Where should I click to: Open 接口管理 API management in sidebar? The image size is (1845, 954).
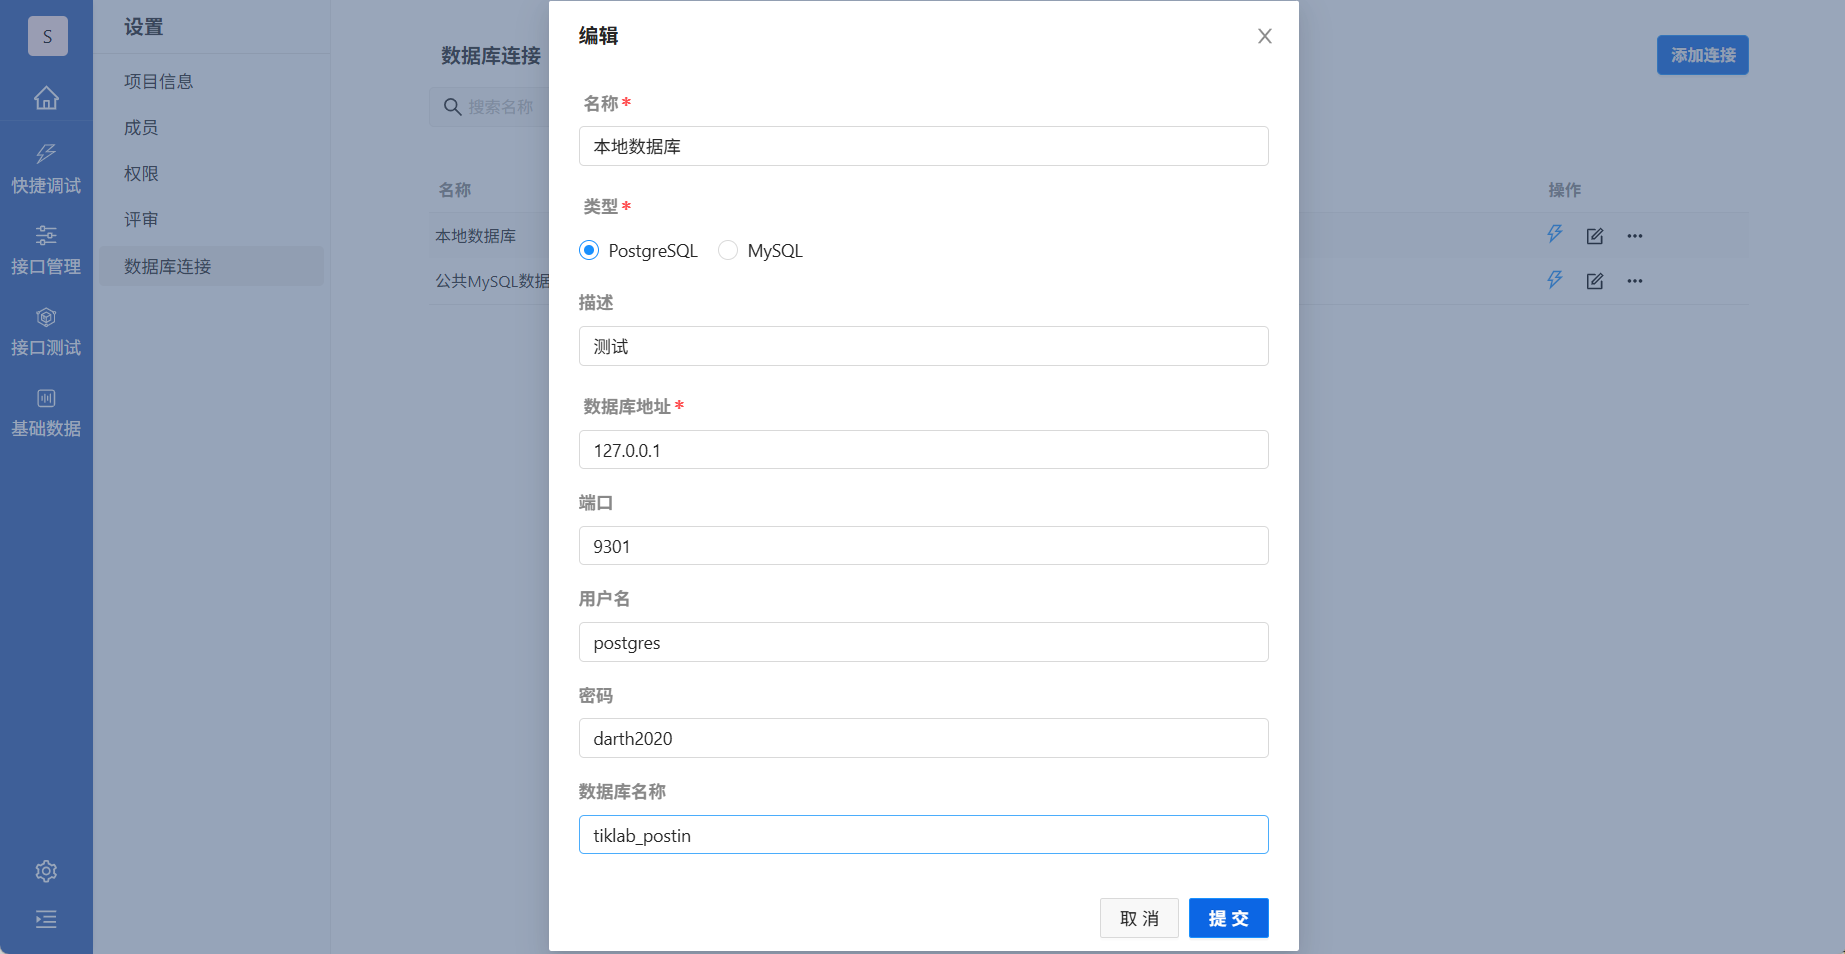(x=46, y=250)
